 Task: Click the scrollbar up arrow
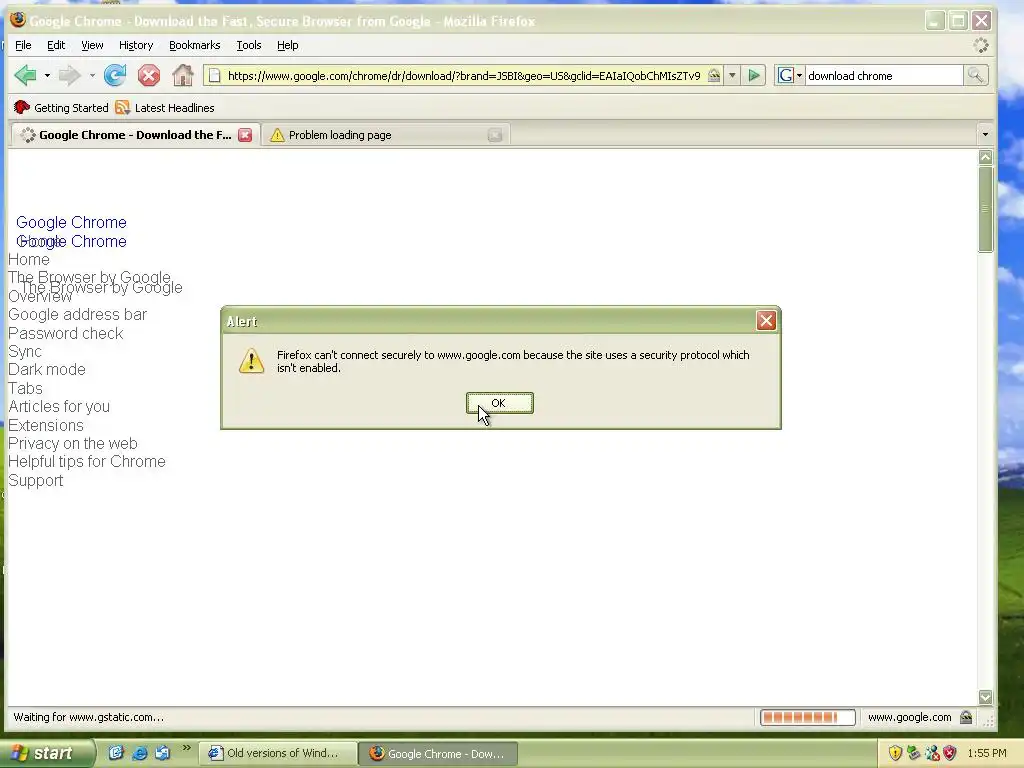(985, 157)
